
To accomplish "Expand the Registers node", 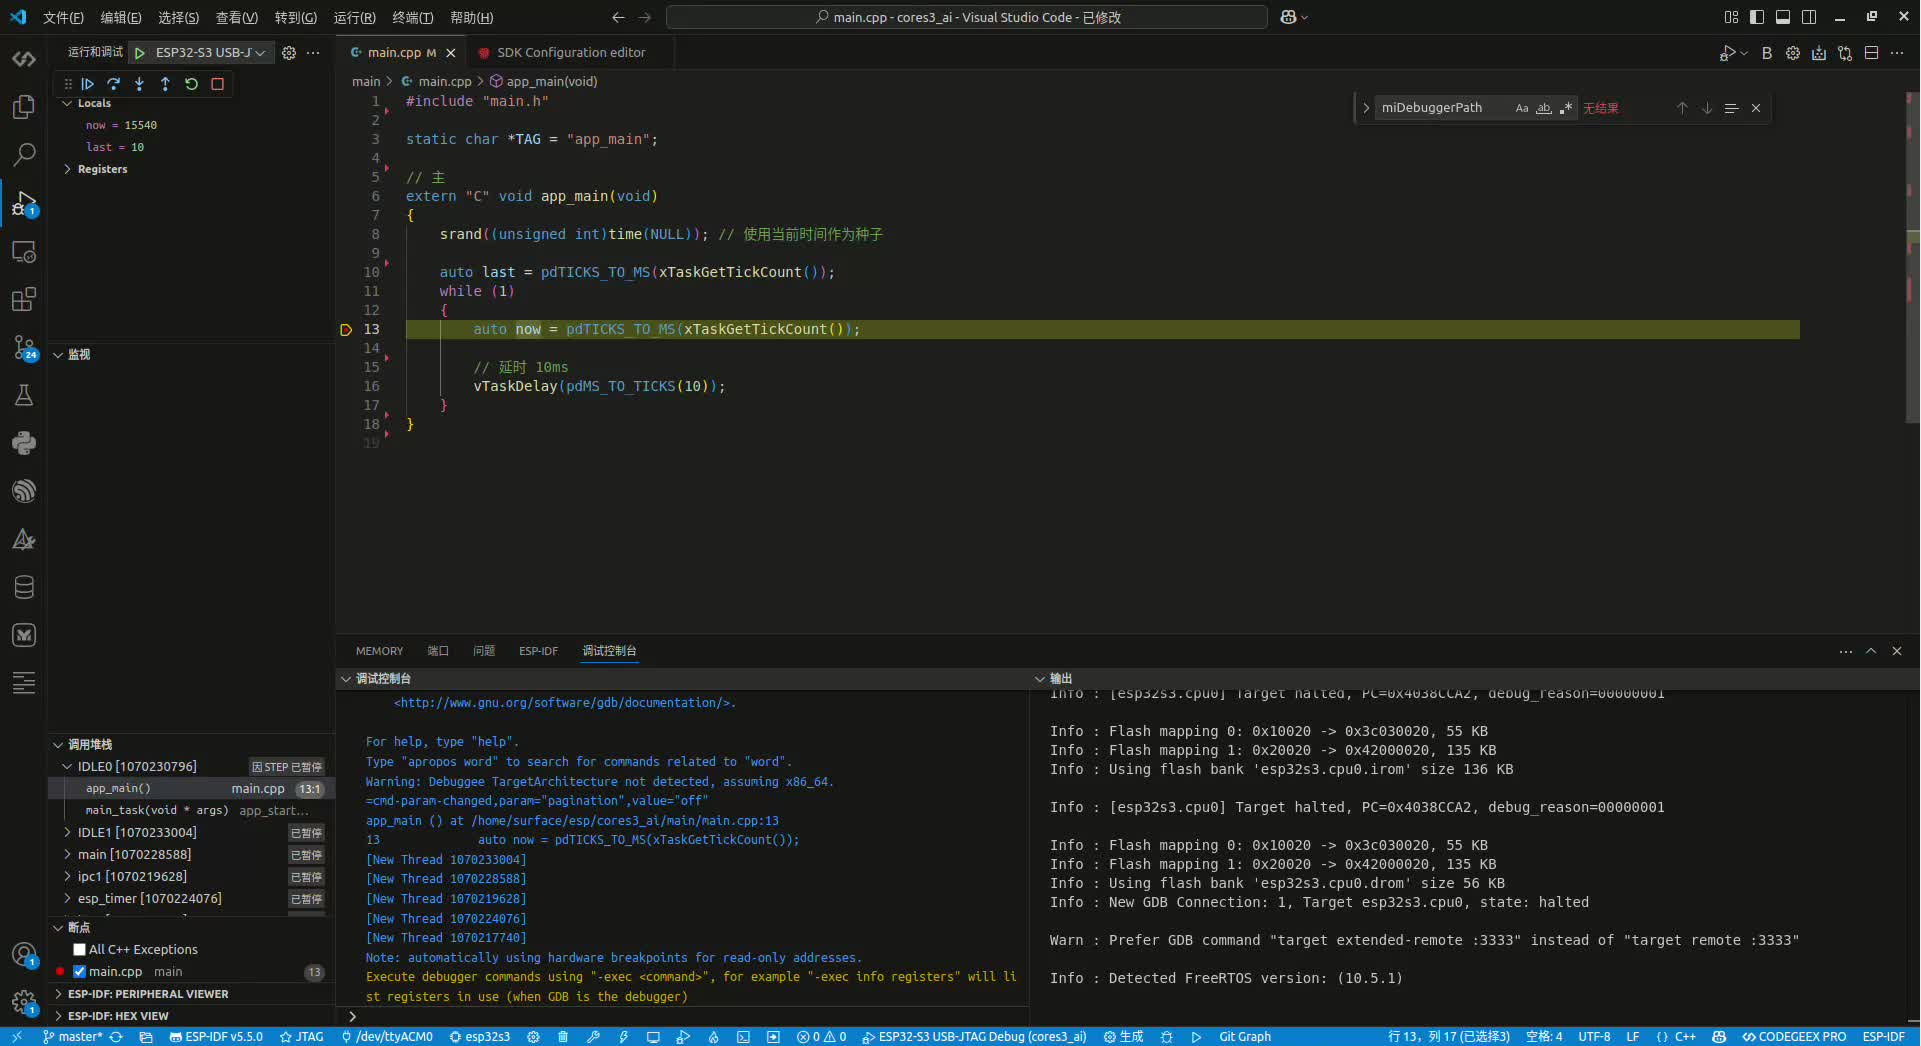I will click(x=67, y=170).
